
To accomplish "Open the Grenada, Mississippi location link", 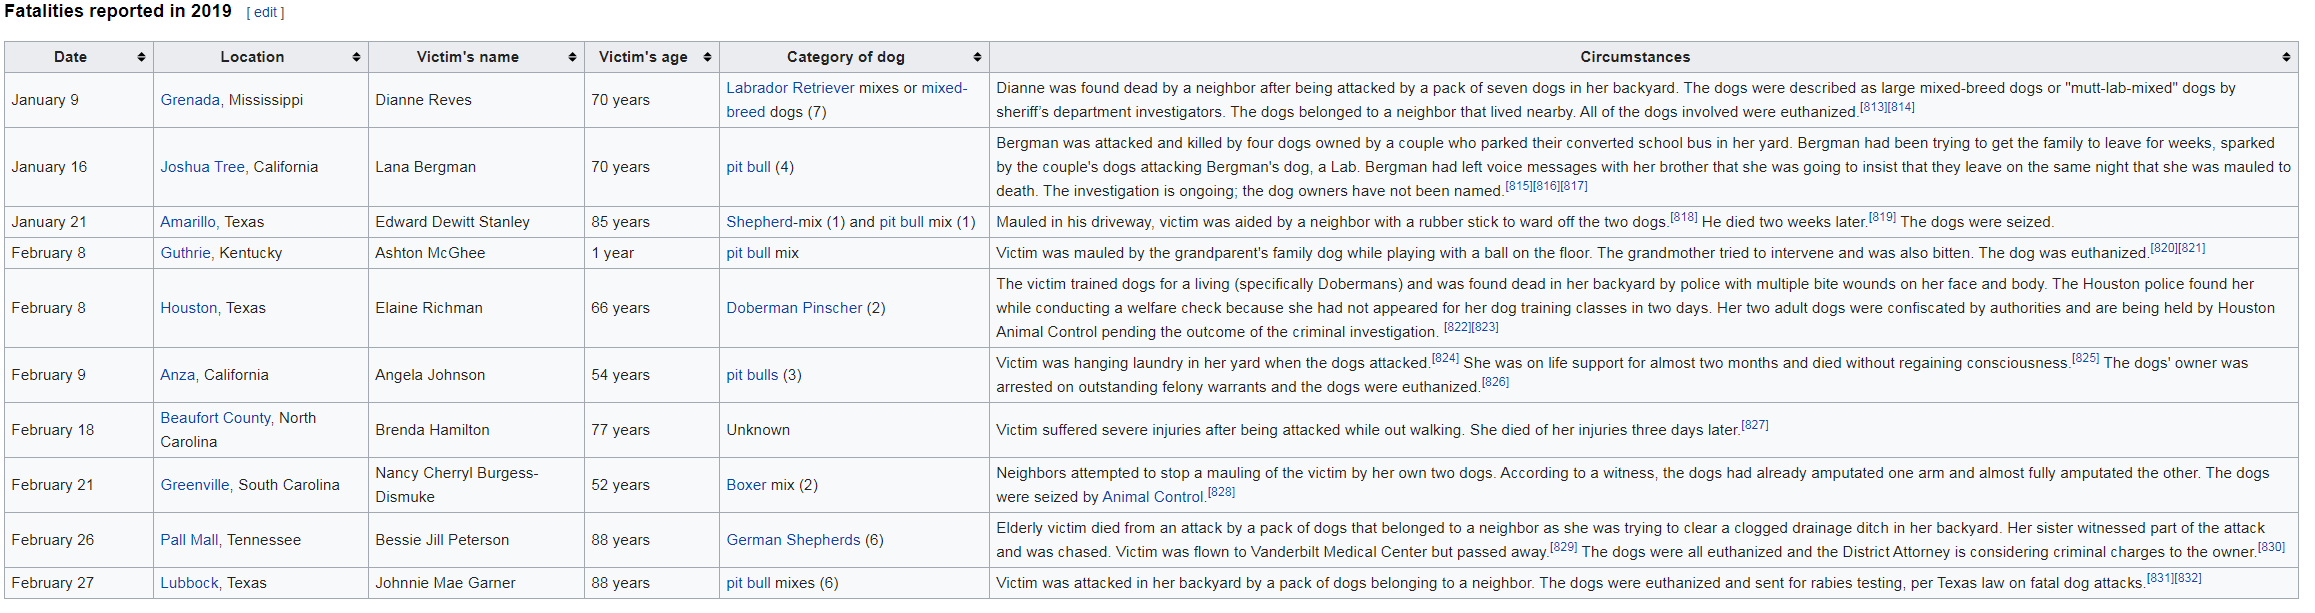I will pos(190,100).
